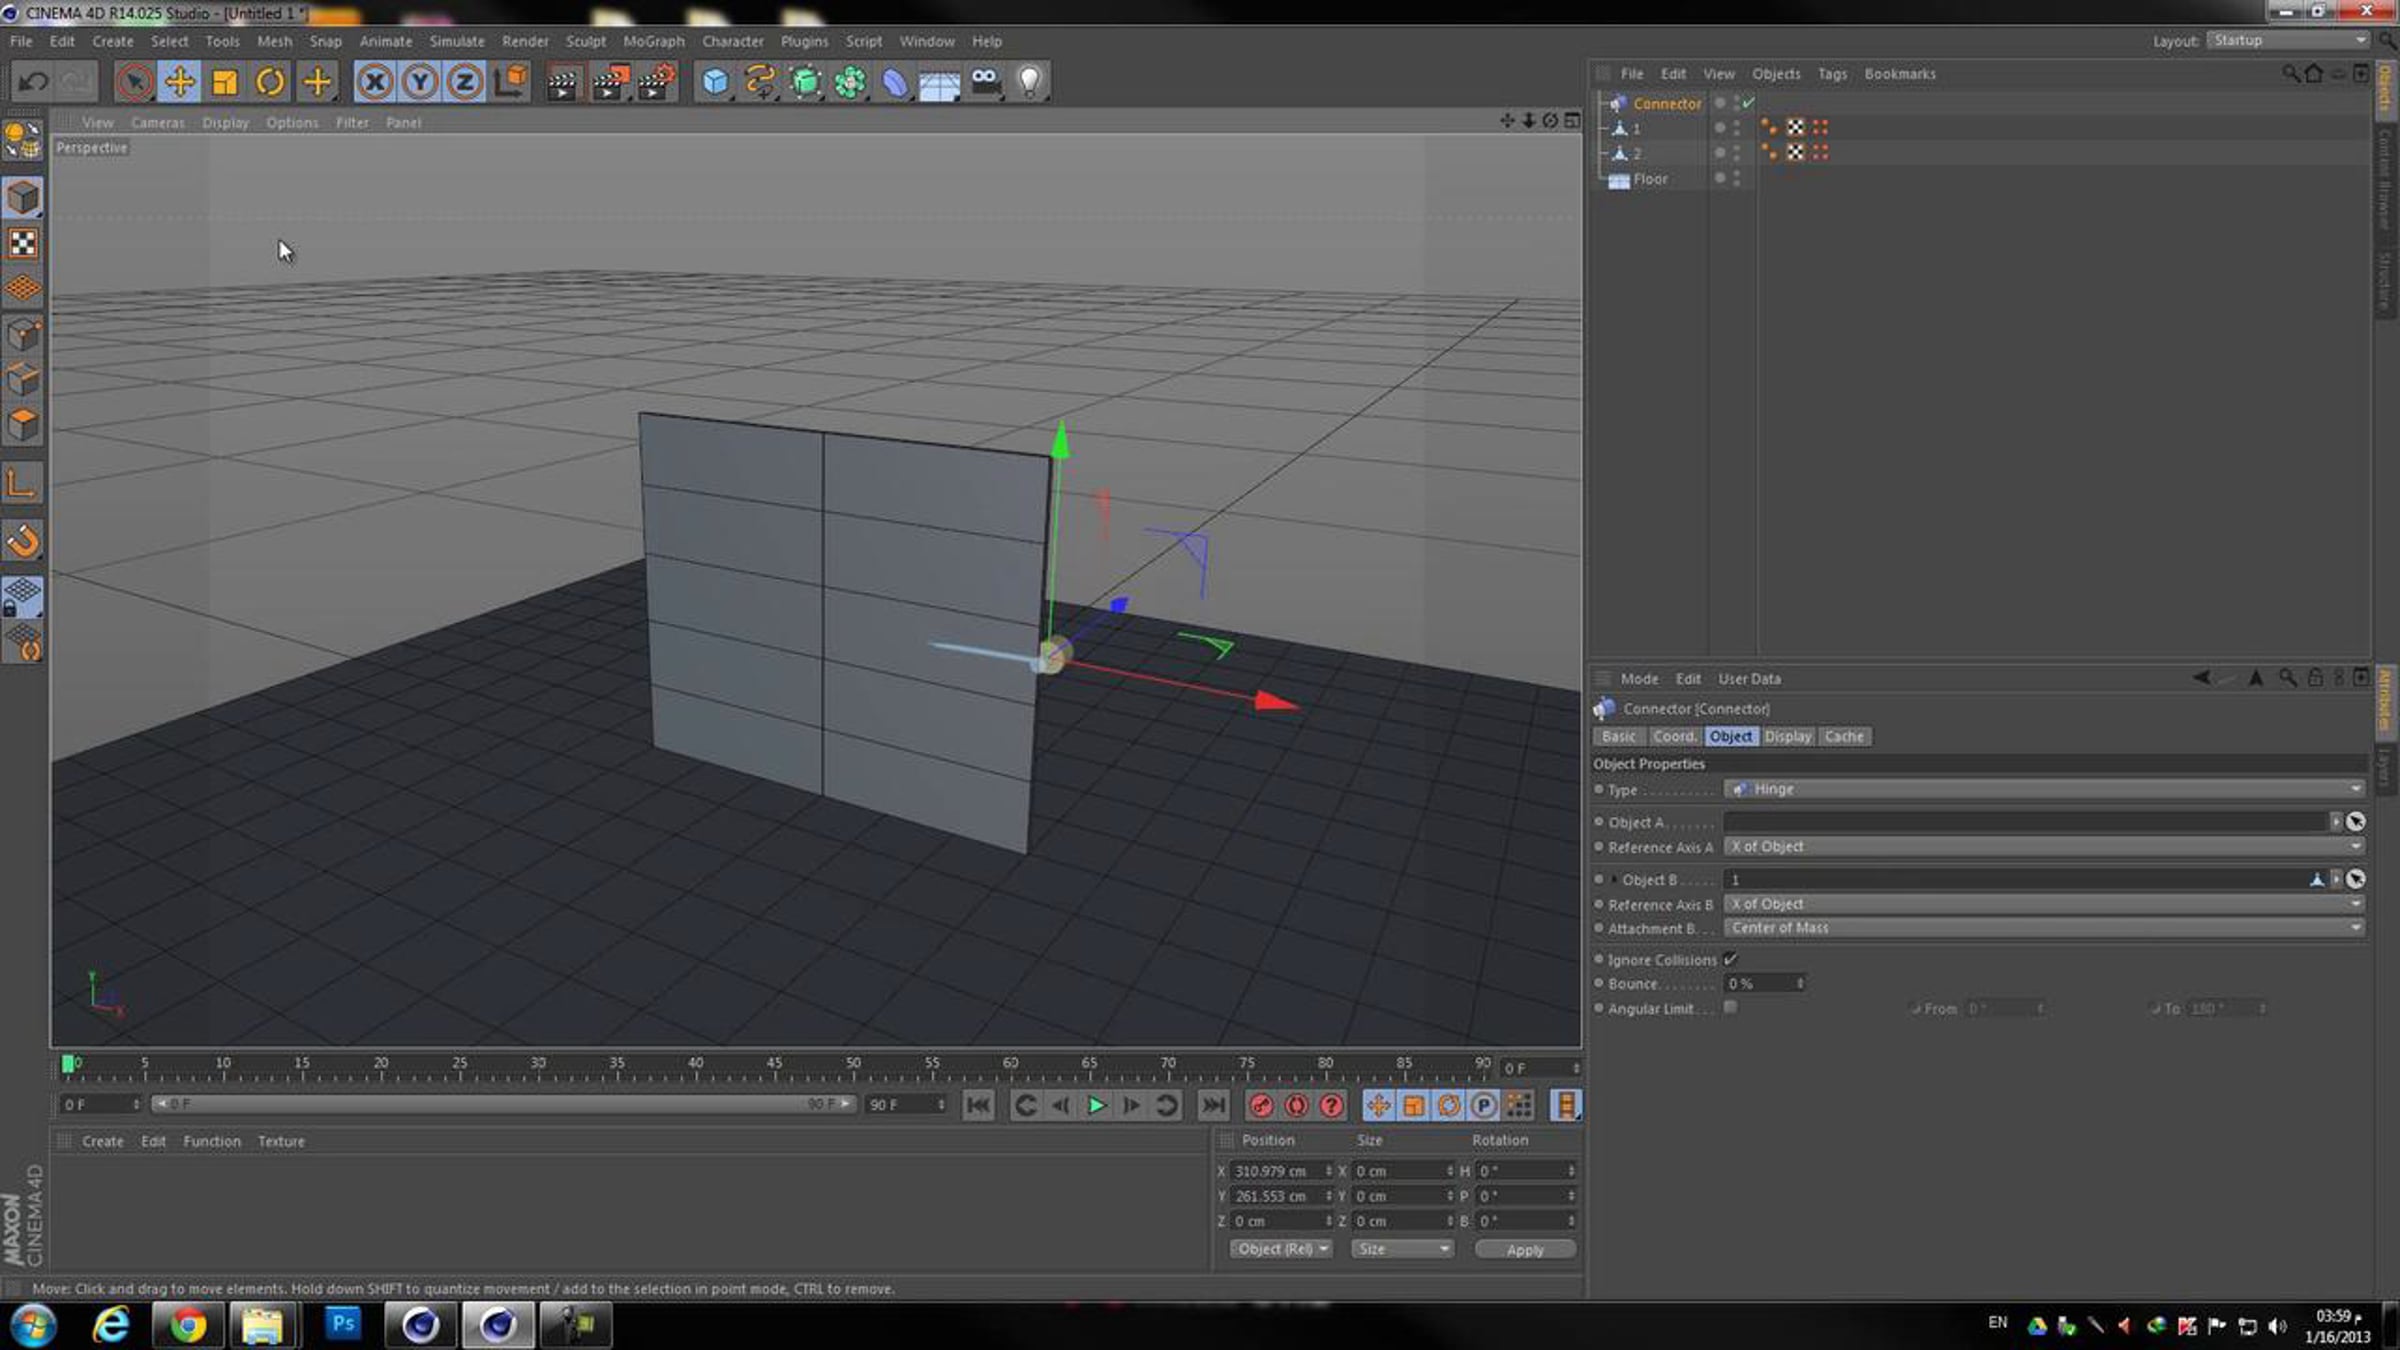Go to end of animation
Viewport: 2400px width, 1350px height.
(1213, 1105)
